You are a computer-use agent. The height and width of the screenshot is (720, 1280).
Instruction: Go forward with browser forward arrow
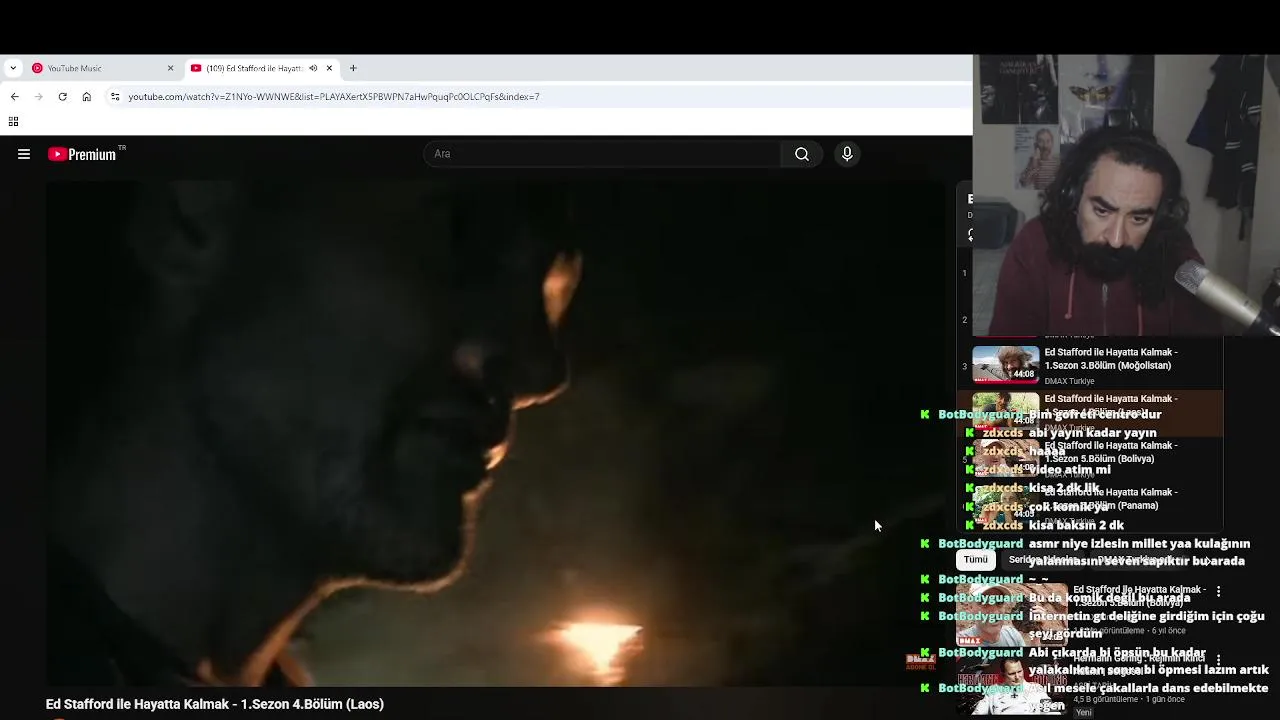(x=39, y=97)
